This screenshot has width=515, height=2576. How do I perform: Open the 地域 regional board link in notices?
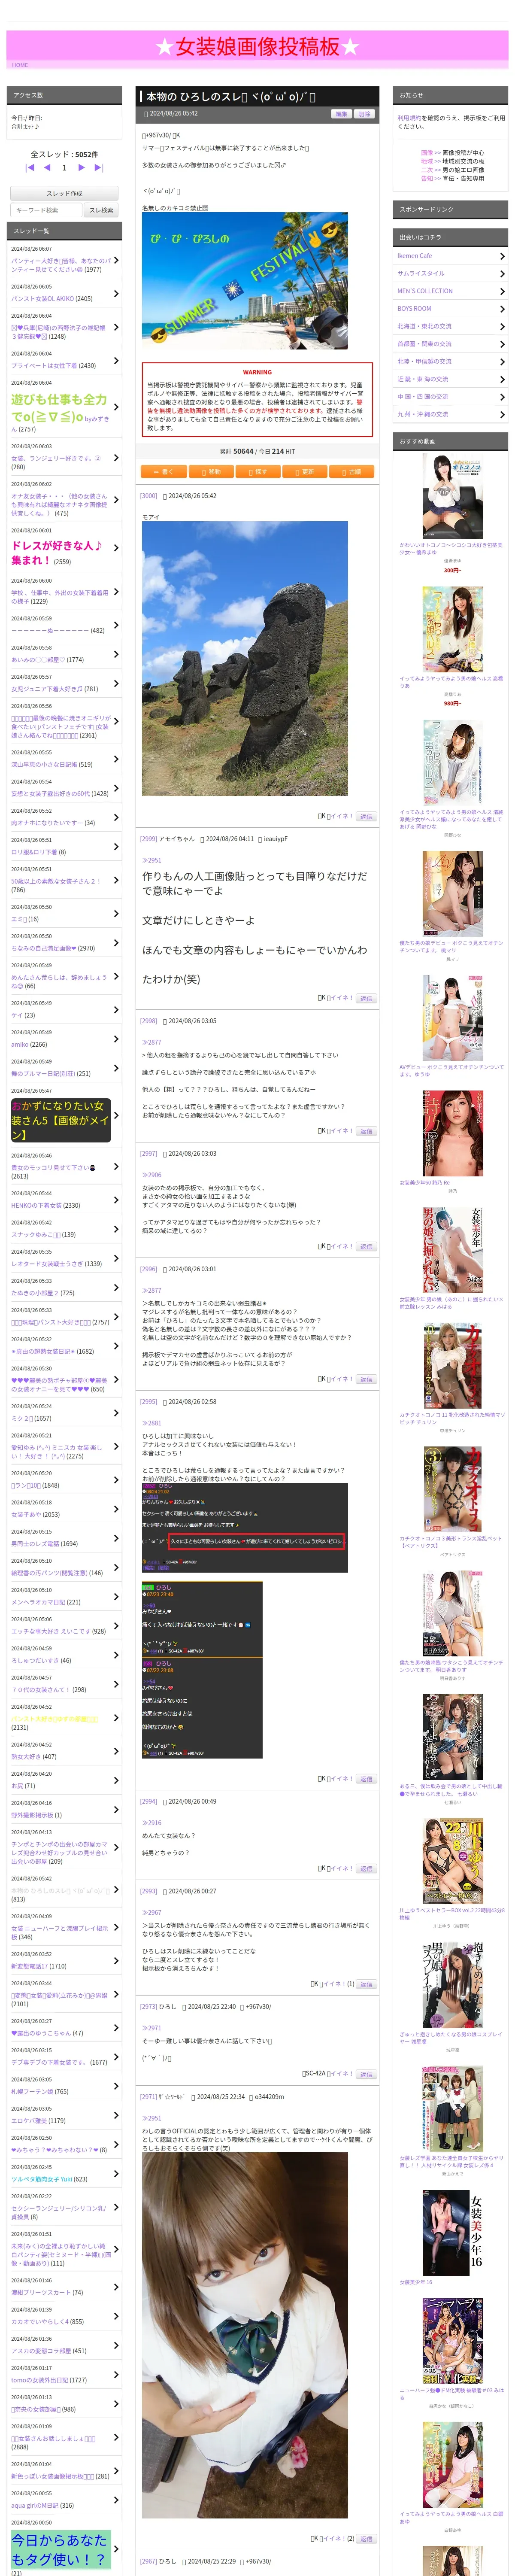pos(427,161)
